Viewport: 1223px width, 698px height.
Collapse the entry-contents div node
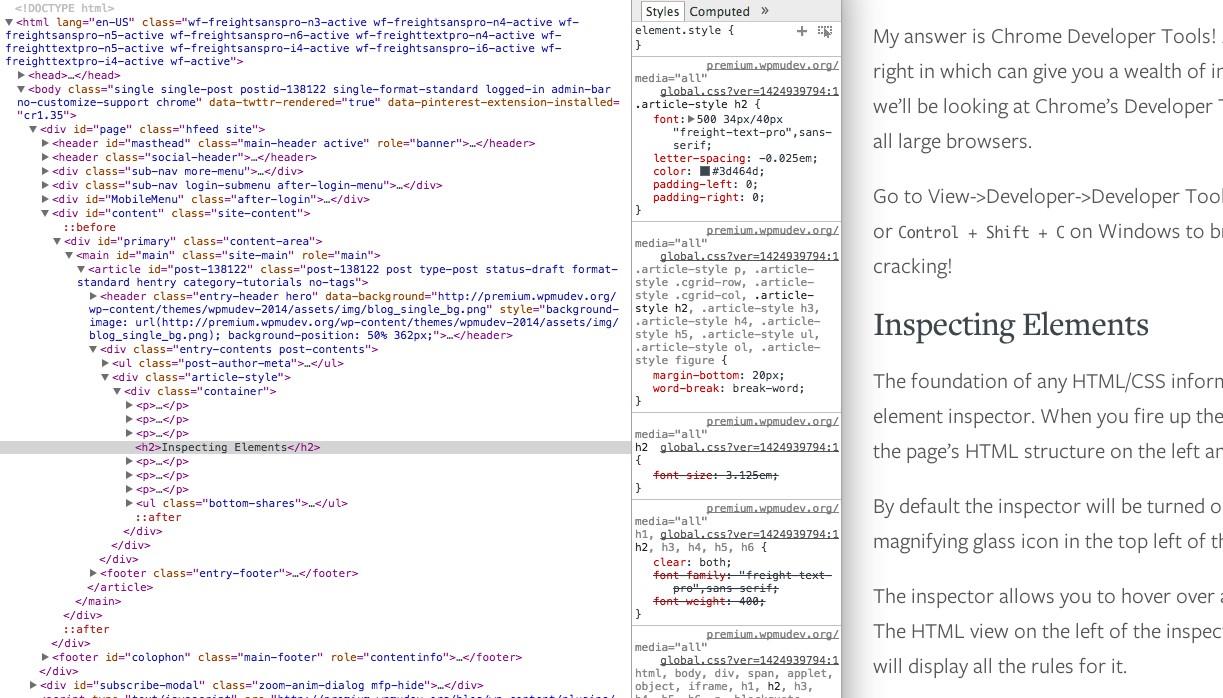pyautogui.click(x=93, y=350)
